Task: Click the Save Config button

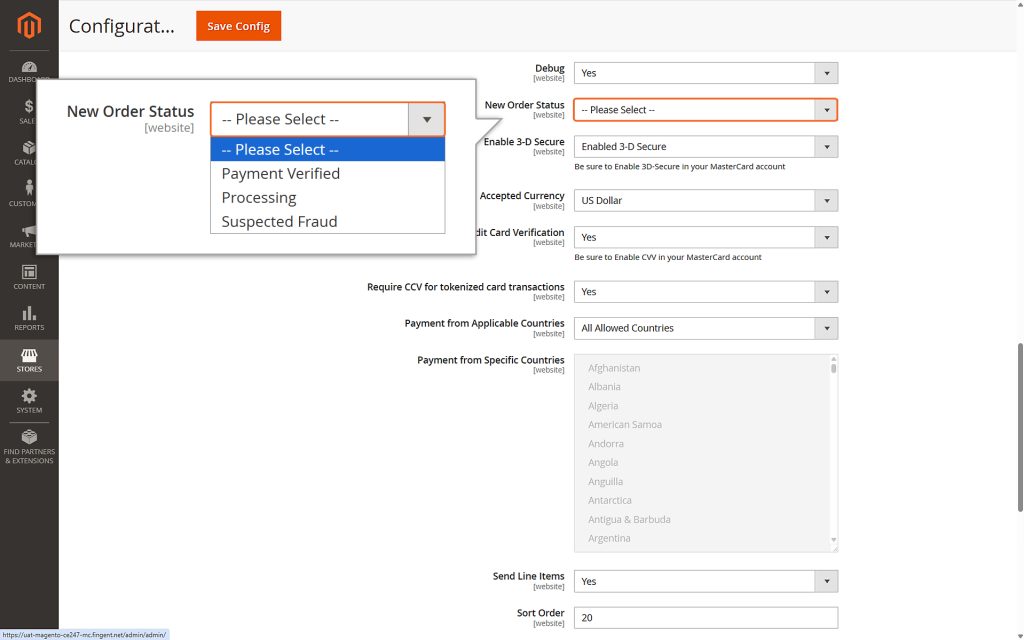Action: pos(238,26)
